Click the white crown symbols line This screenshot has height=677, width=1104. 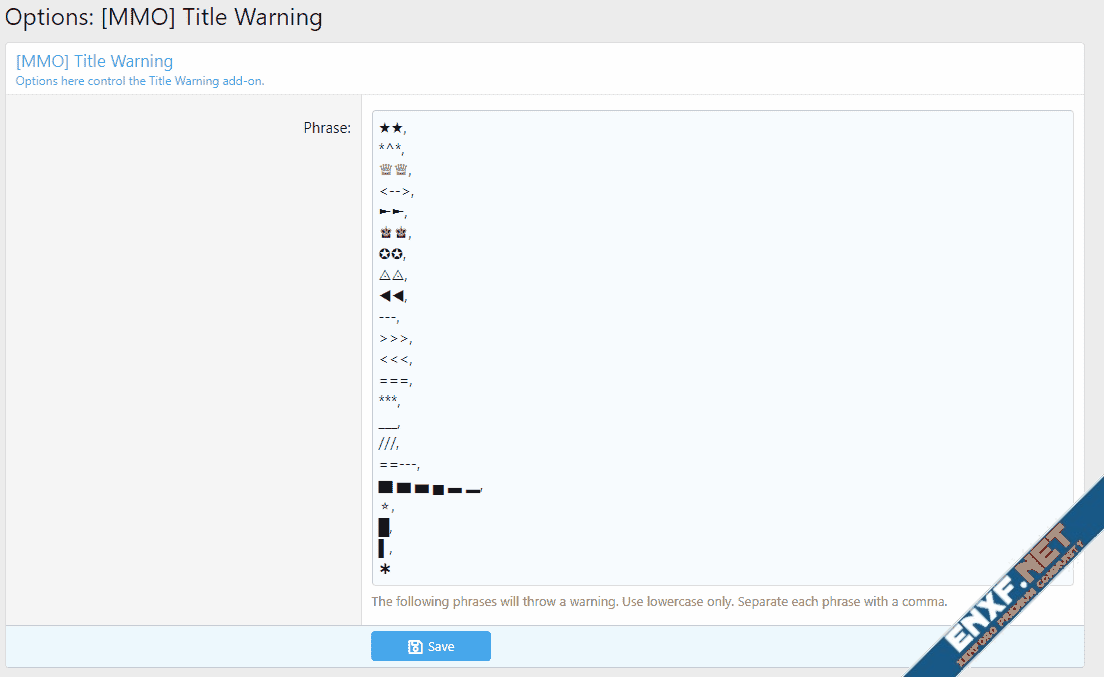(394, 170)
